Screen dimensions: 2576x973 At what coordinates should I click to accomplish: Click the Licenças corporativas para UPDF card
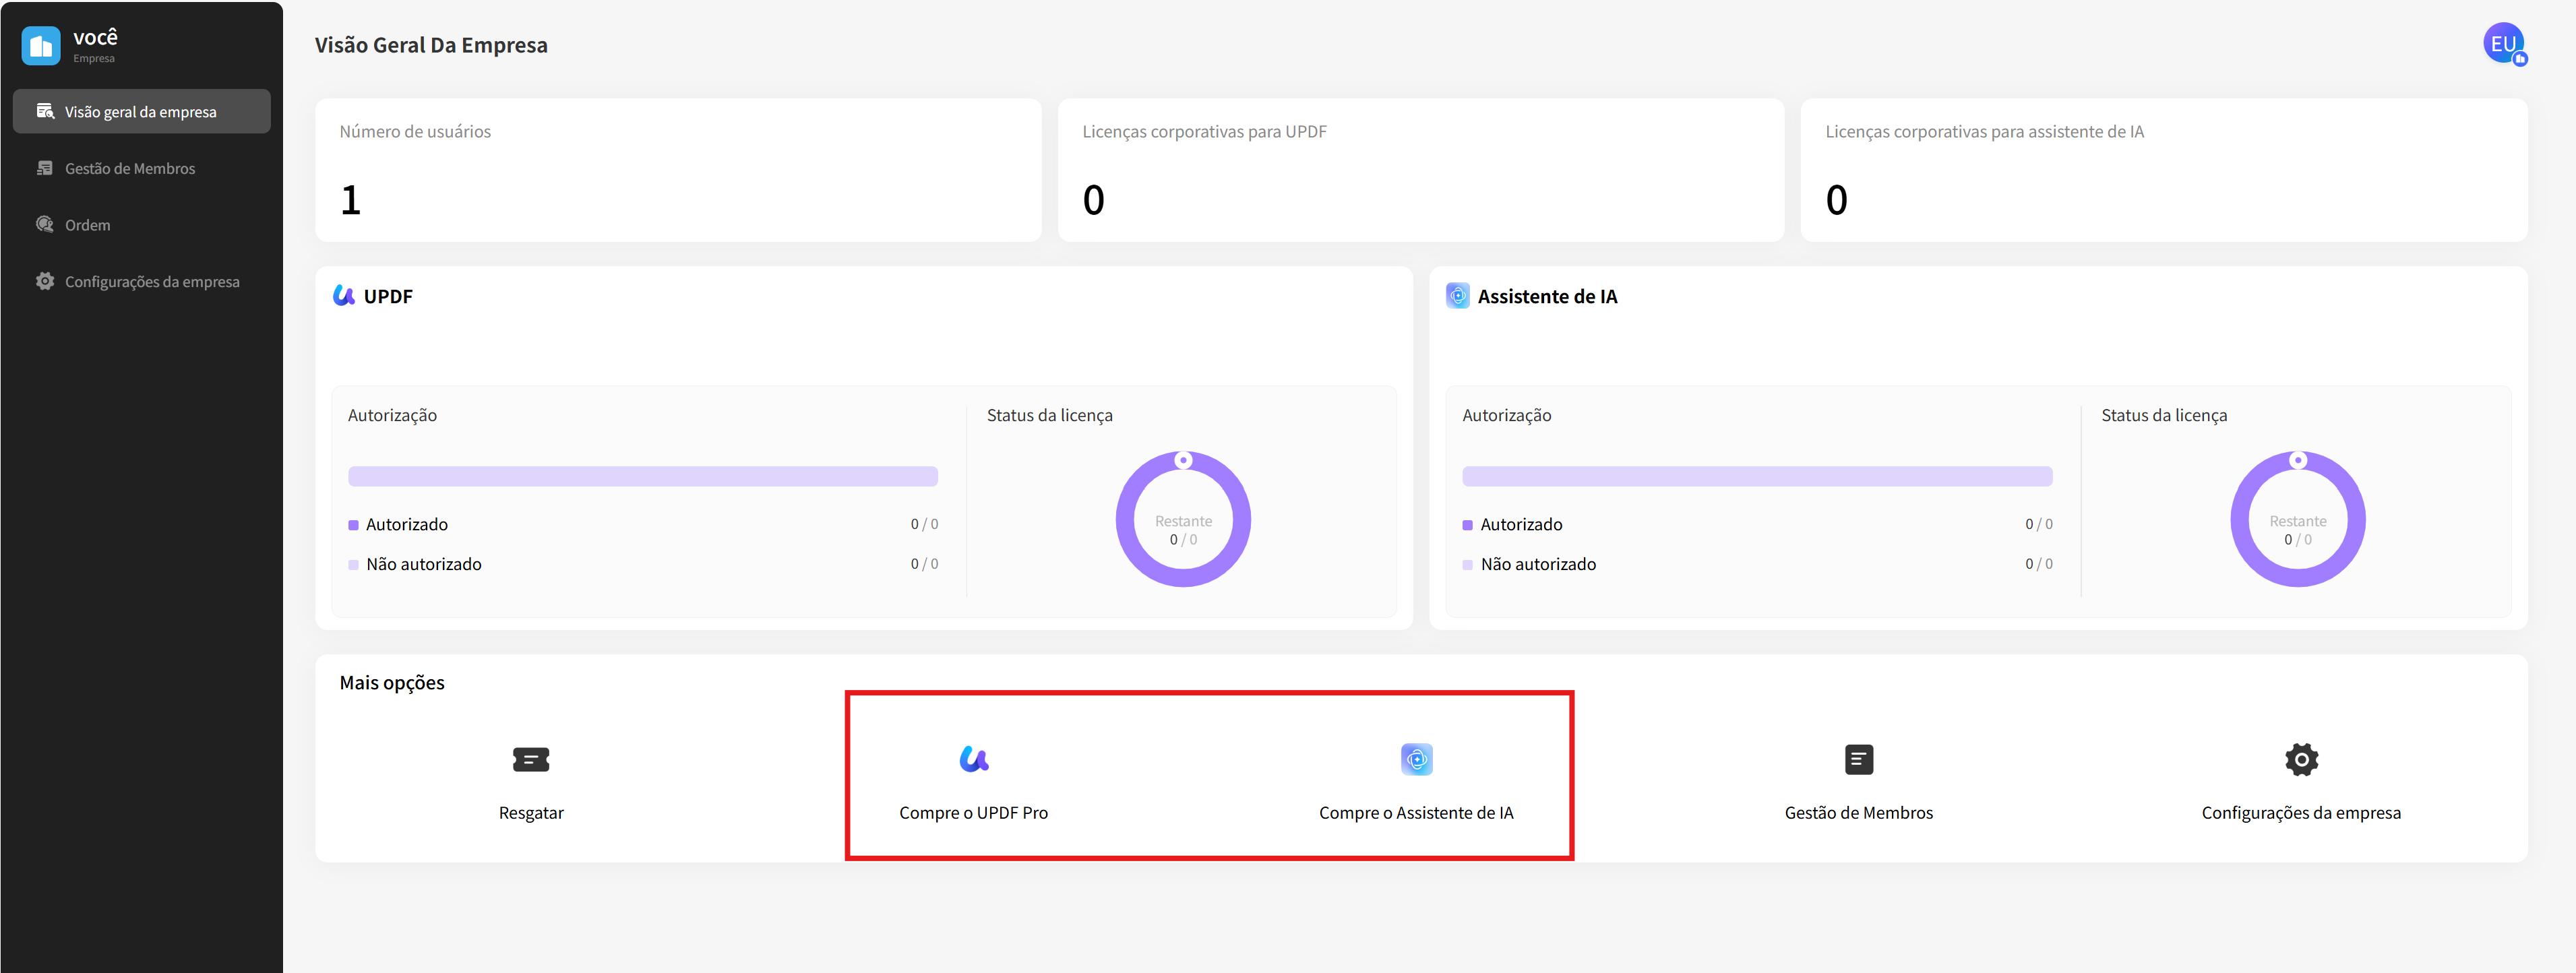(x=1421, y=169)
